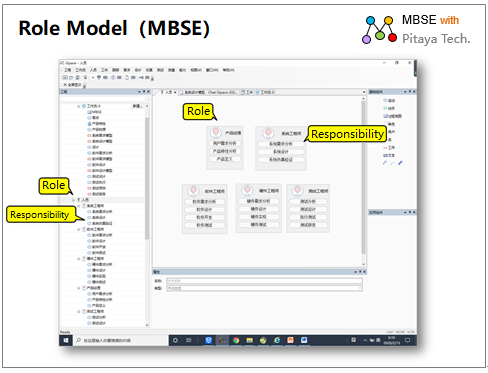Open File Explorer from the taskbar
Viewport: 488px width, 373px height.
point(250,340)
